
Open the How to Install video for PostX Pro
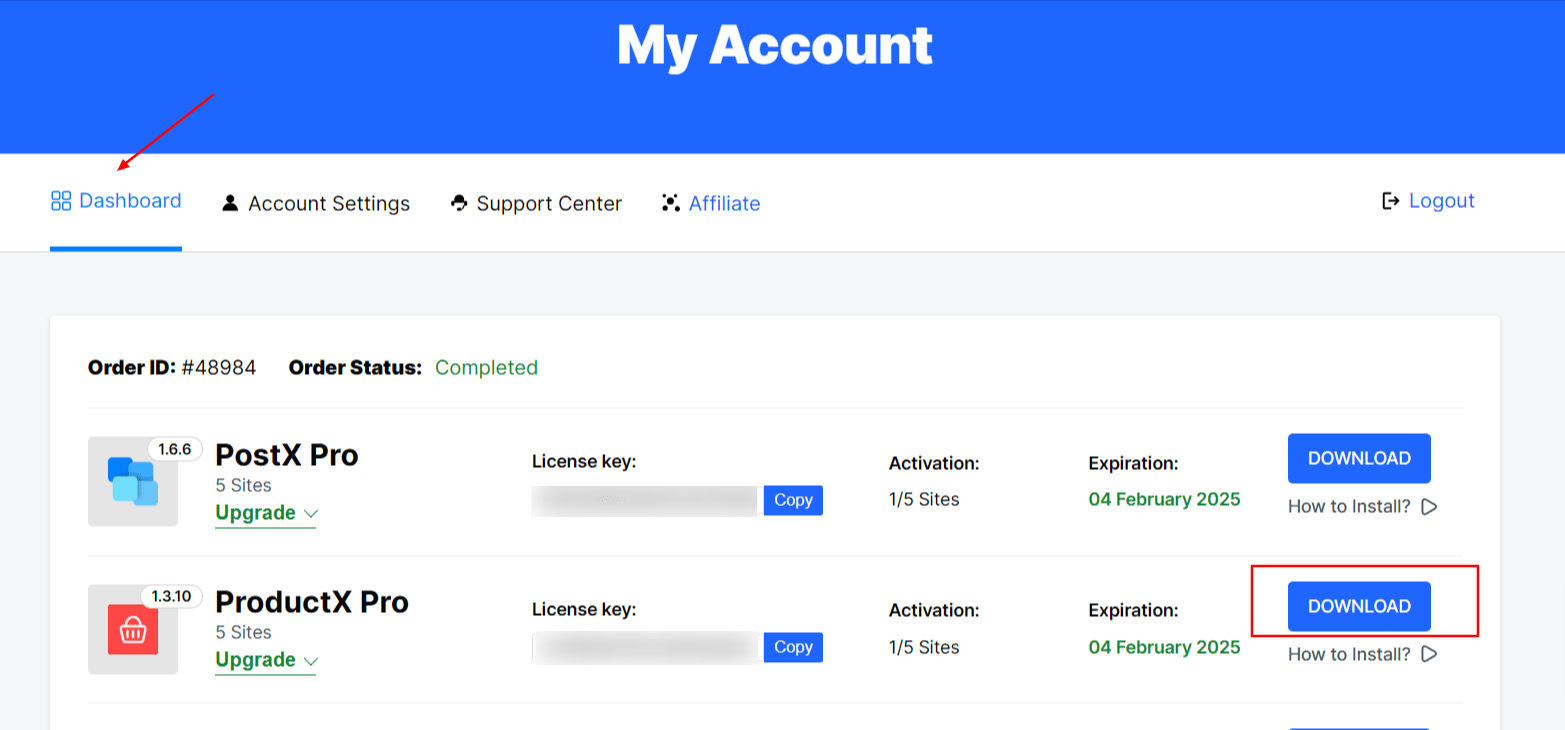tap(1429, 507)
